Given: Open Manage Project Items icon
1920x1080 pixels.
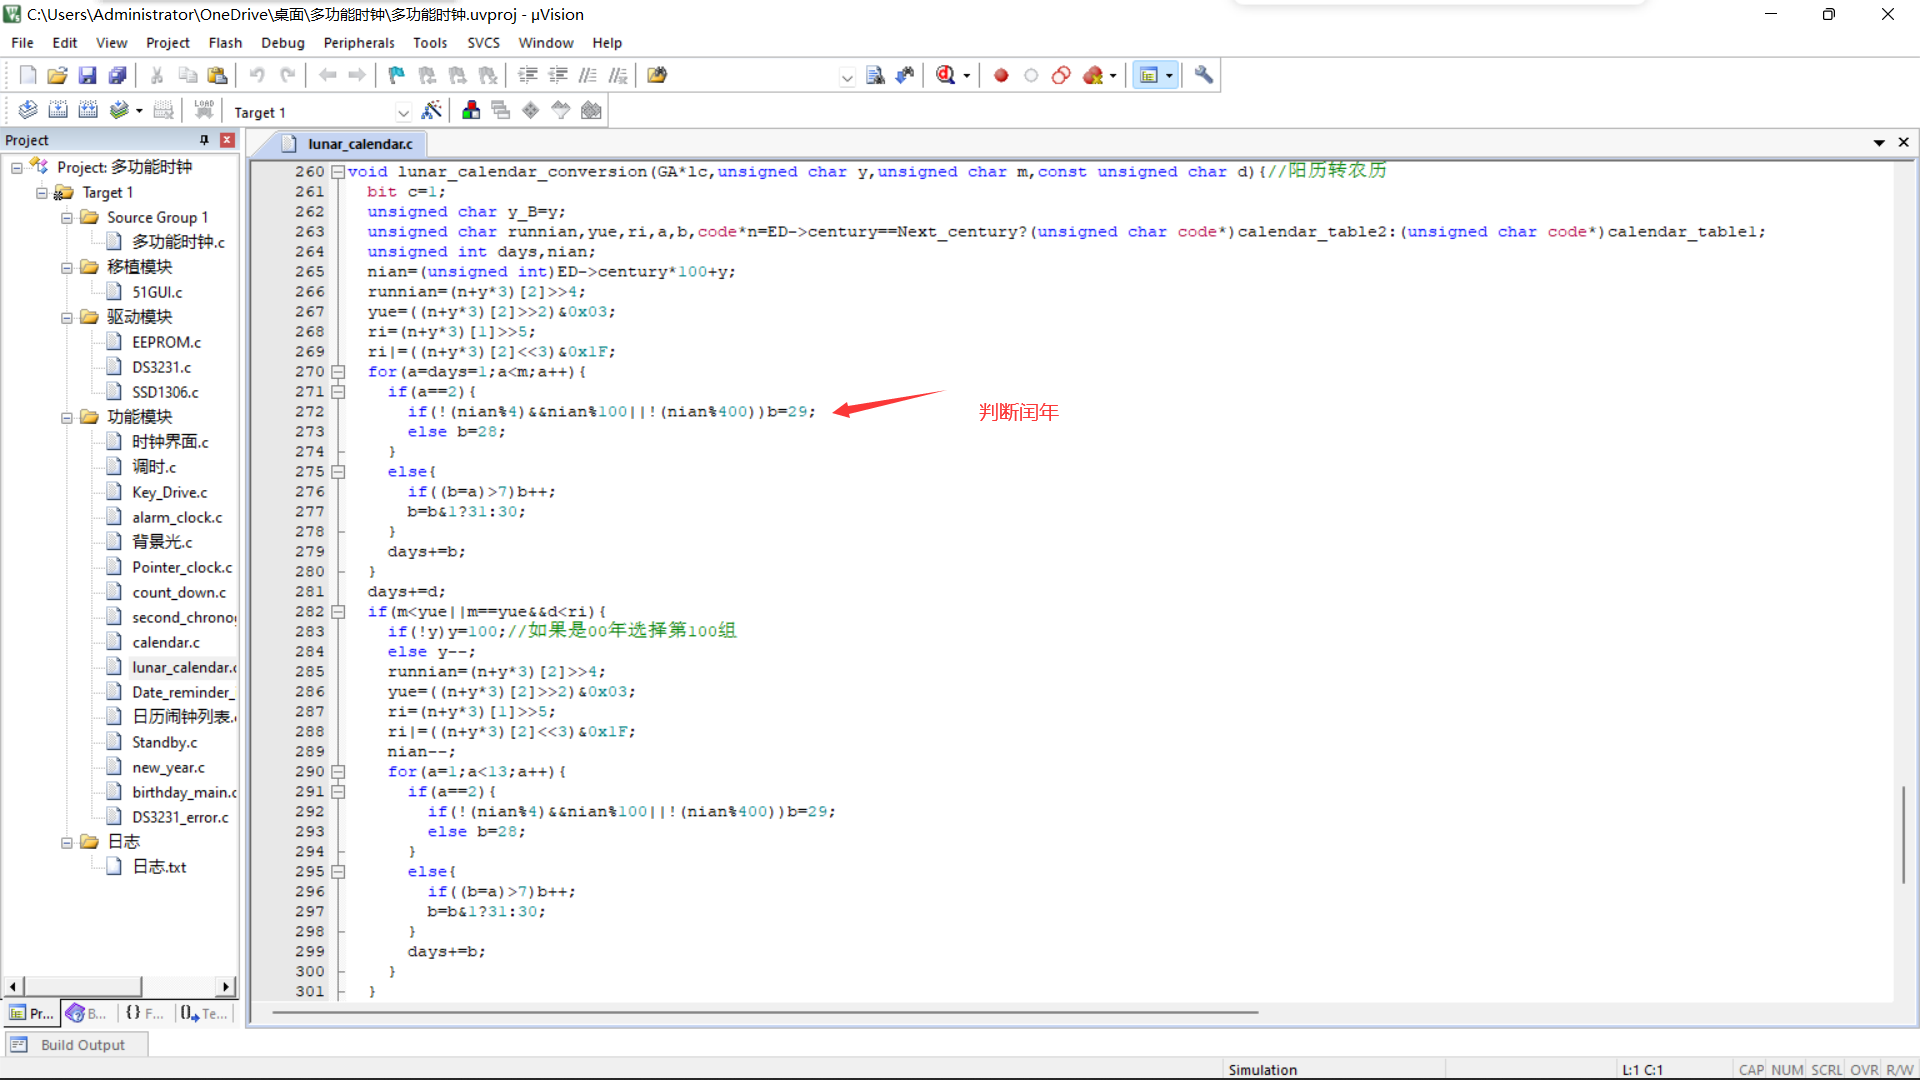Looking at the screenshot, I should 471,110.
